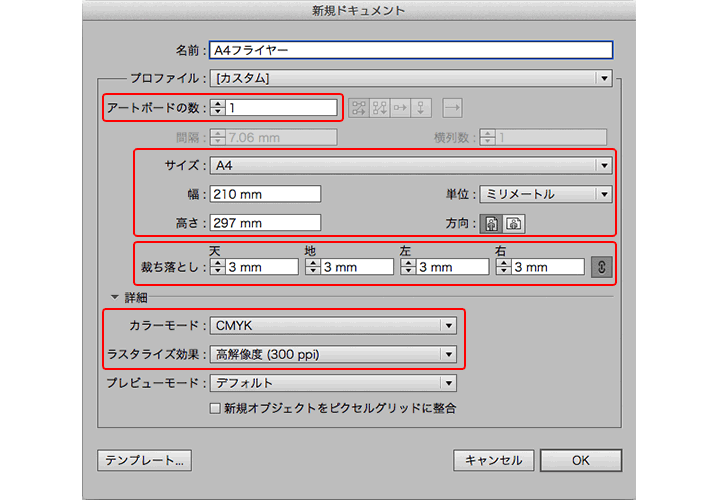Click the top bleed (天) stepper
This screenshot has width=718, height=500.
[216, 267]
